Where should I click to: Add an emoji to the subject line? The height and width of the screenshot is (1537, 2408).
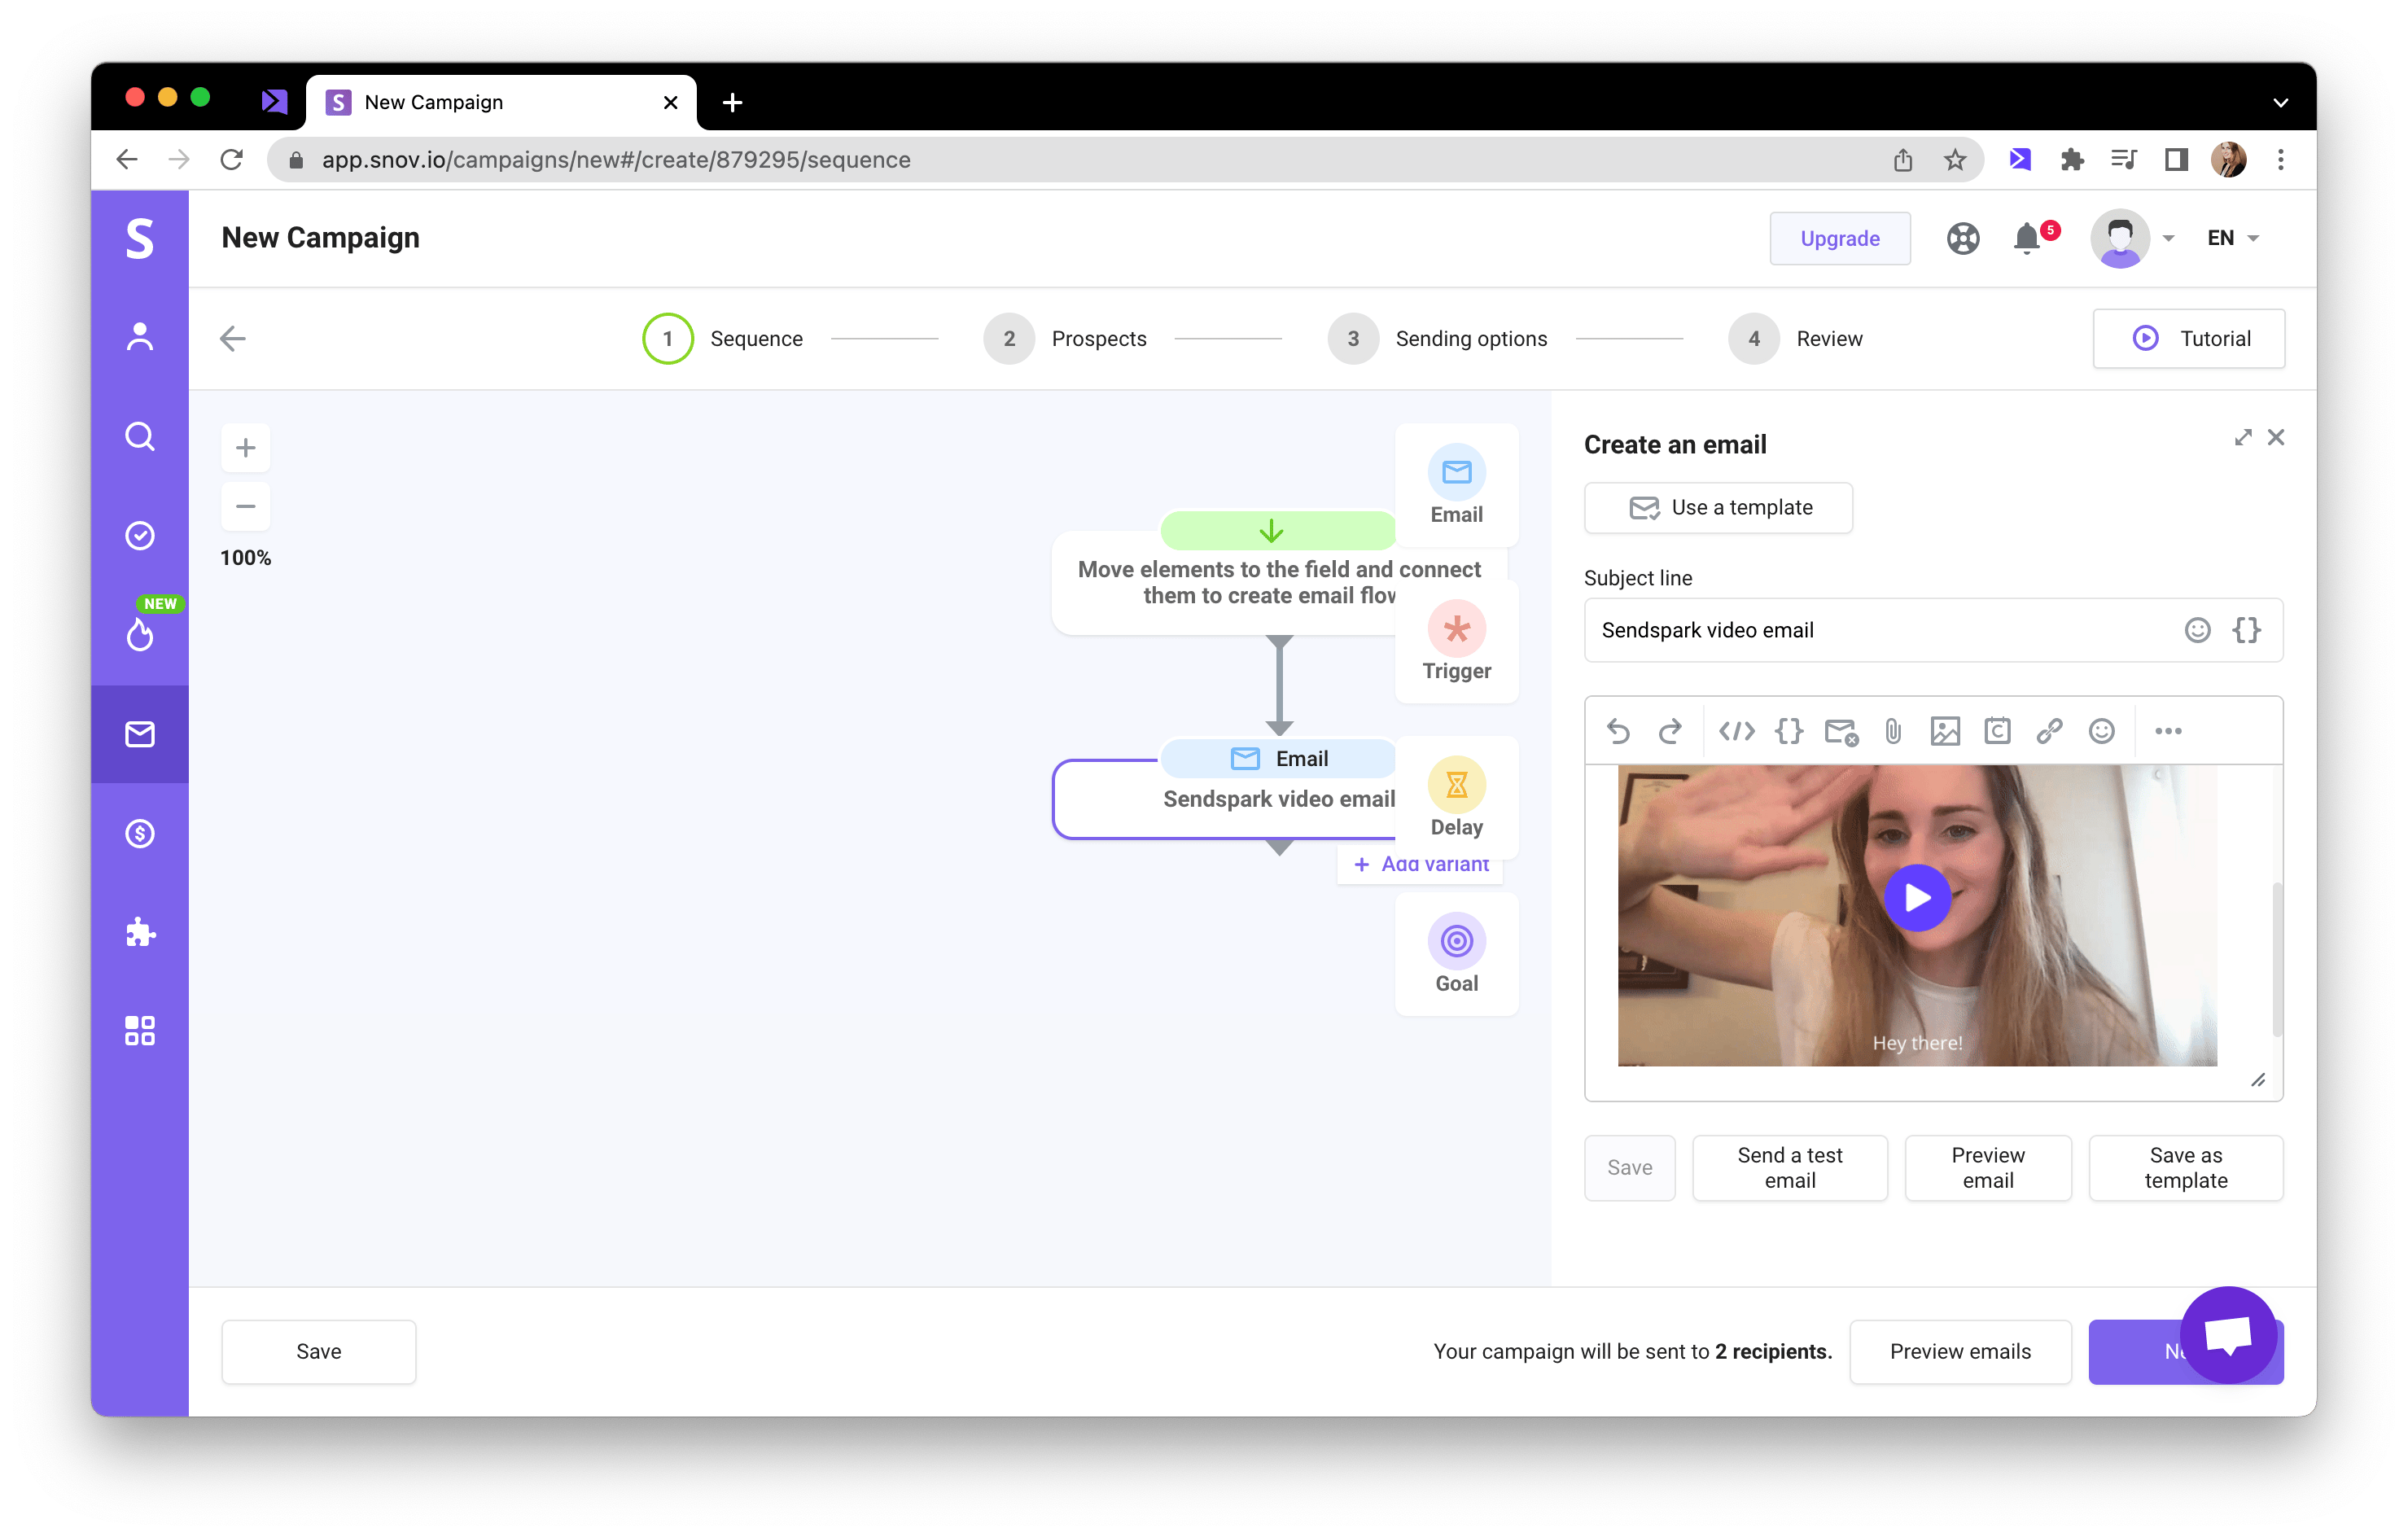(2197, 630)
